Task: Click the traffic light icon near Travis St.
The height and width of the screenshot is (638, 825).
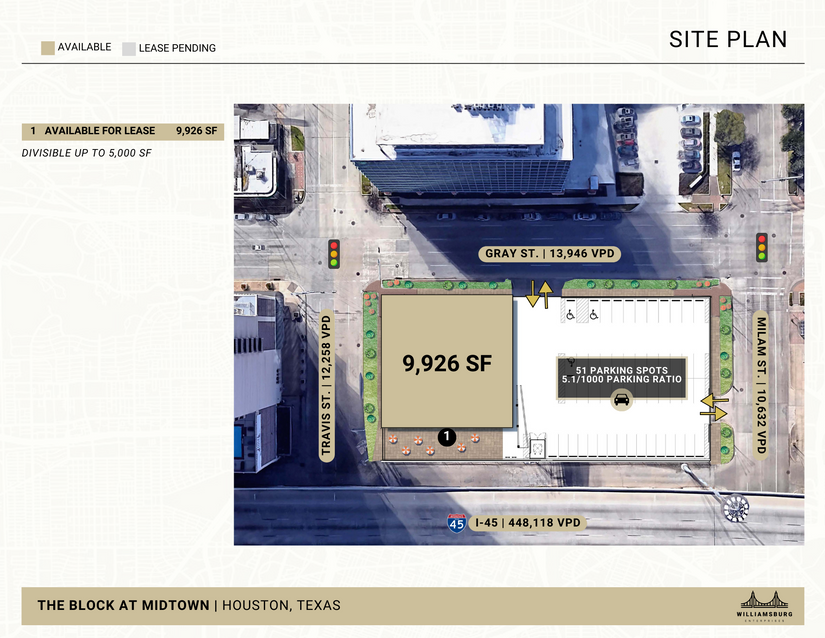Action: (334, 254)
